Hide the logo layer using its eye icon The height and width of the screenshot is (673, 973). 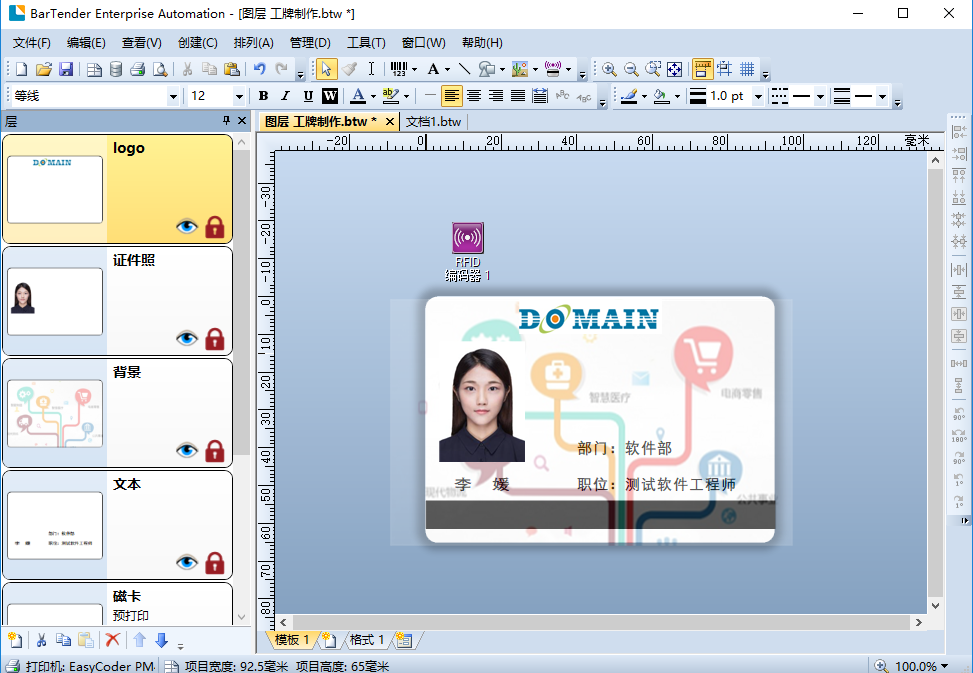click(x=187, y=227)
